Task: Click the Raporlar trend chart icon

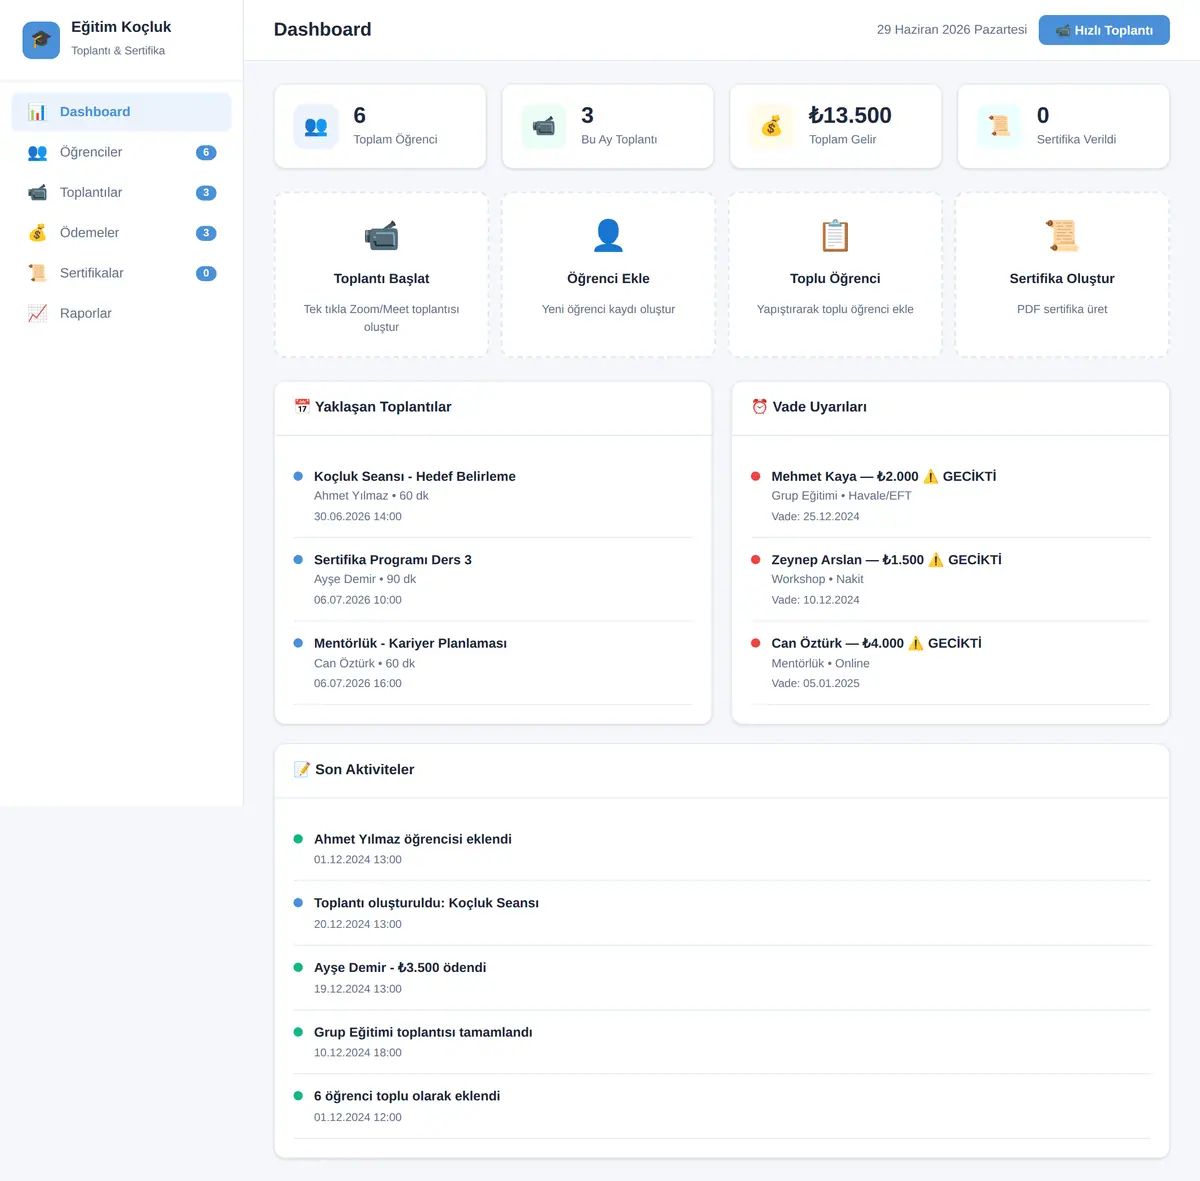Action: 37,313
